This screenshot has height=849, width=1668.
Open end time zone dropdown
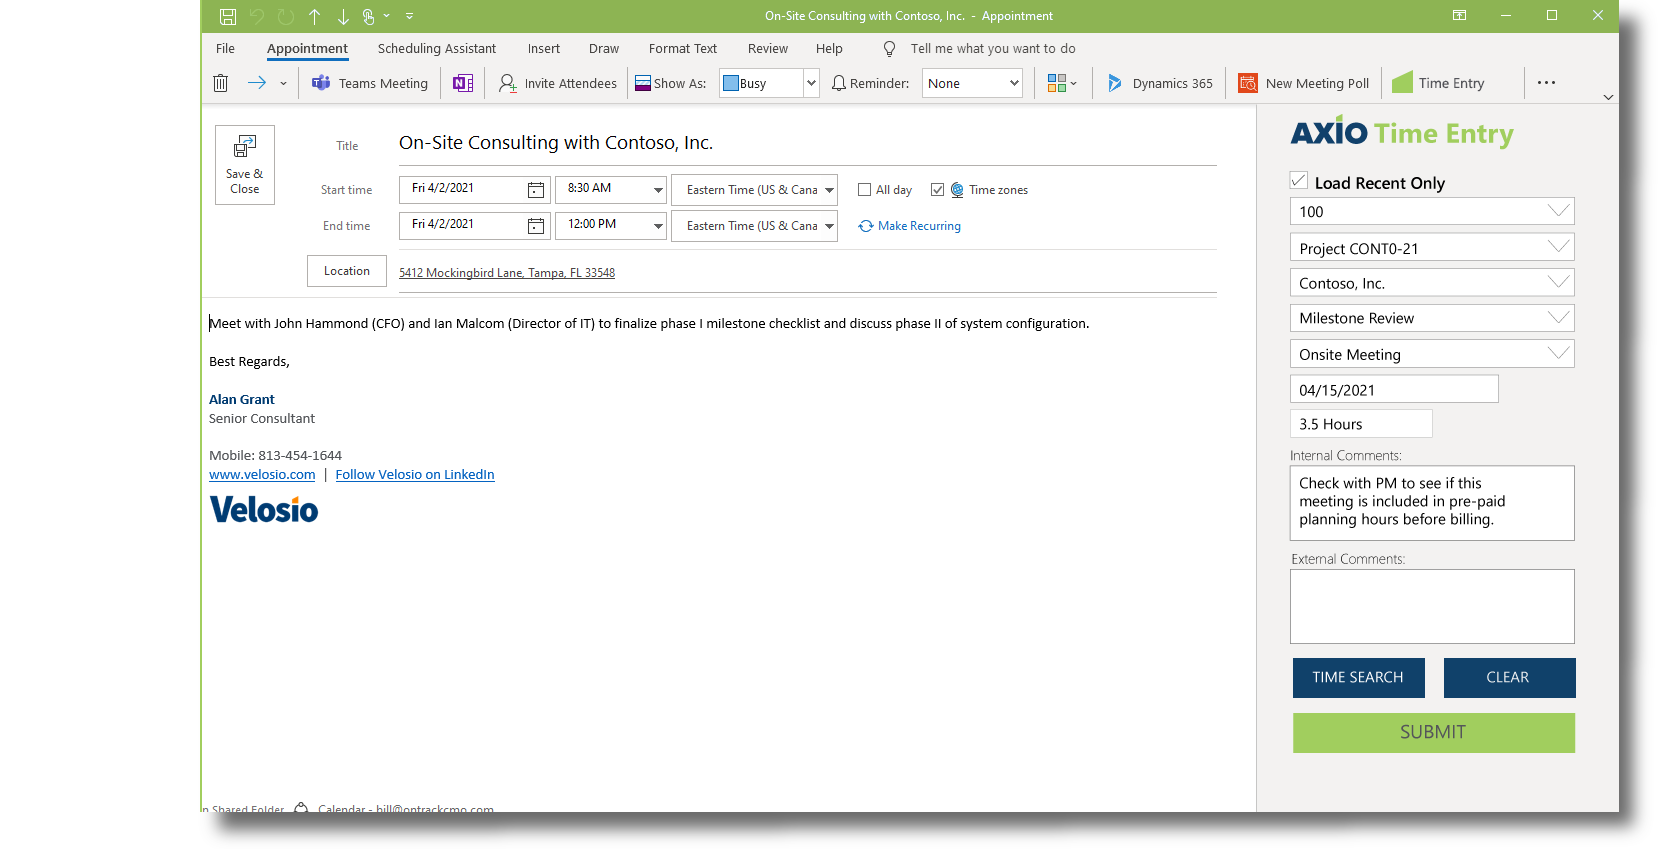tap(829, 226)
